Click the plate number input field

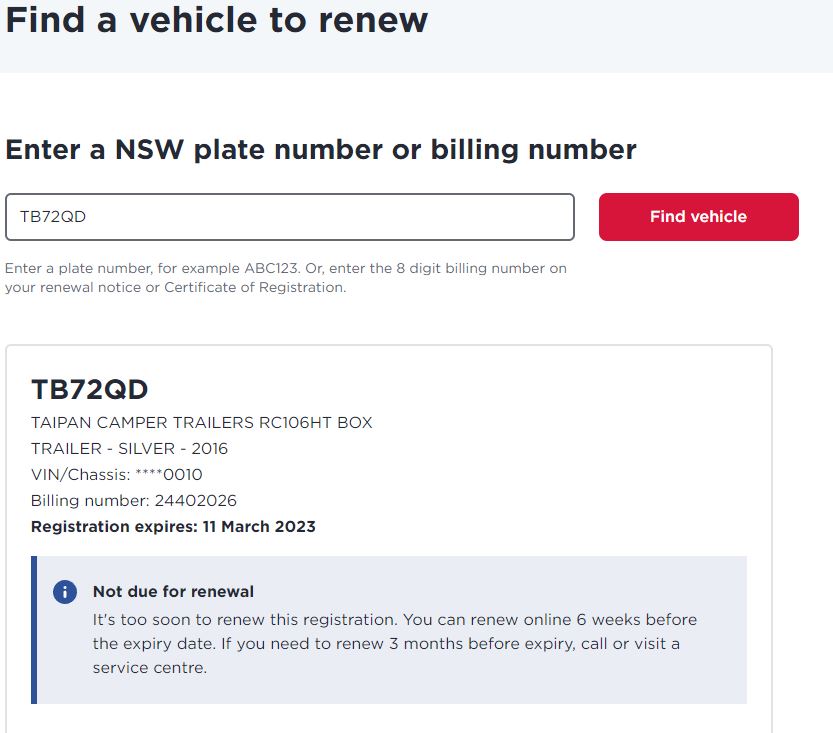(290, 217)
